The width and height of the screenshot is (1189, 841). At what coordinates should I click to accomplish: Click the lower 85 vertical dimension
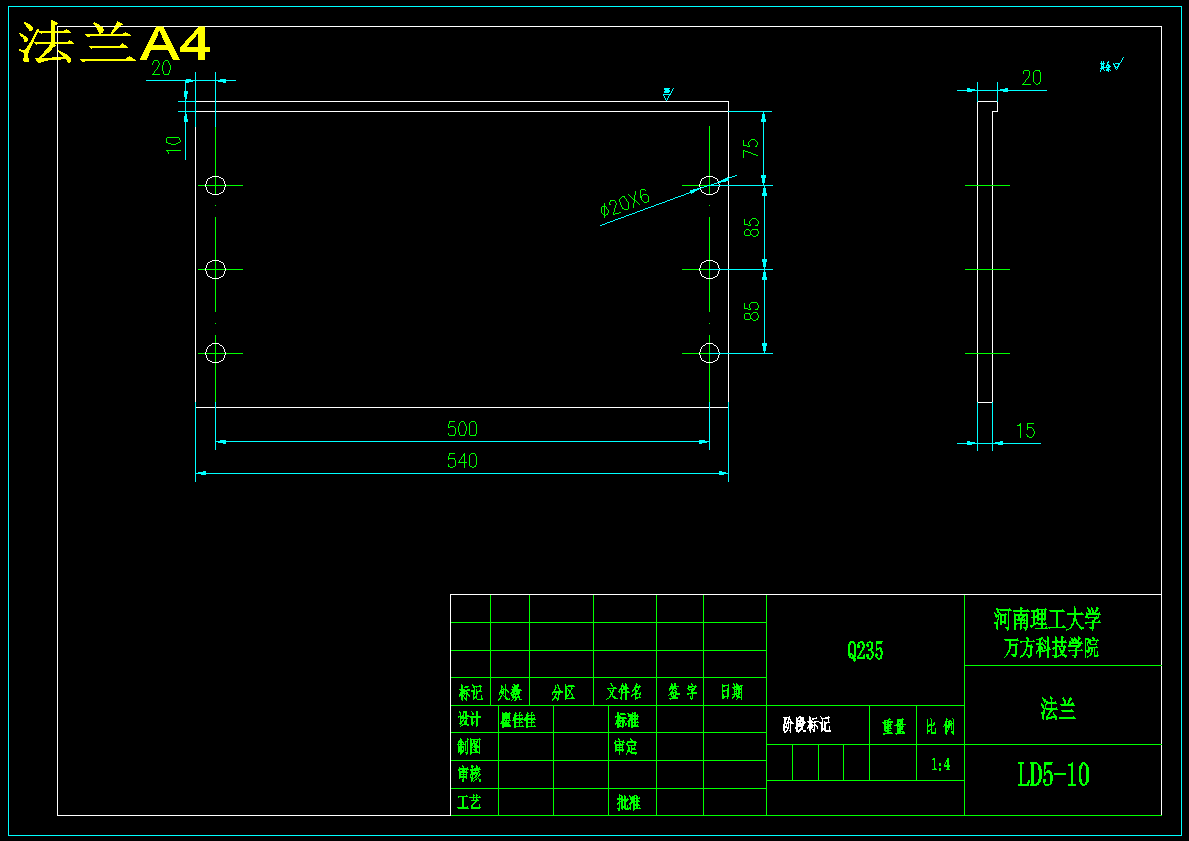751,311
